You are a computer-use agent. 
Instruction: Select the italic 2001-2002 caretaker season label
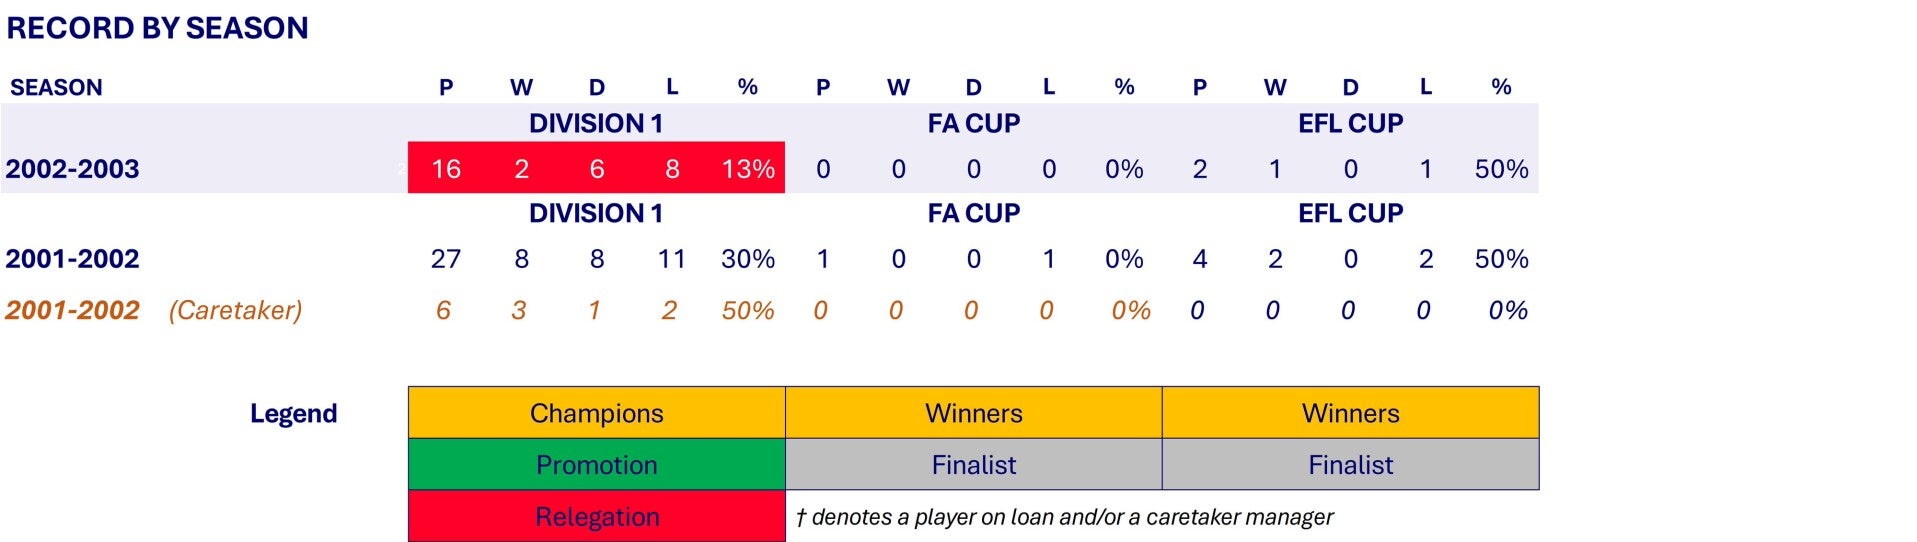click(x=72, y=311)
